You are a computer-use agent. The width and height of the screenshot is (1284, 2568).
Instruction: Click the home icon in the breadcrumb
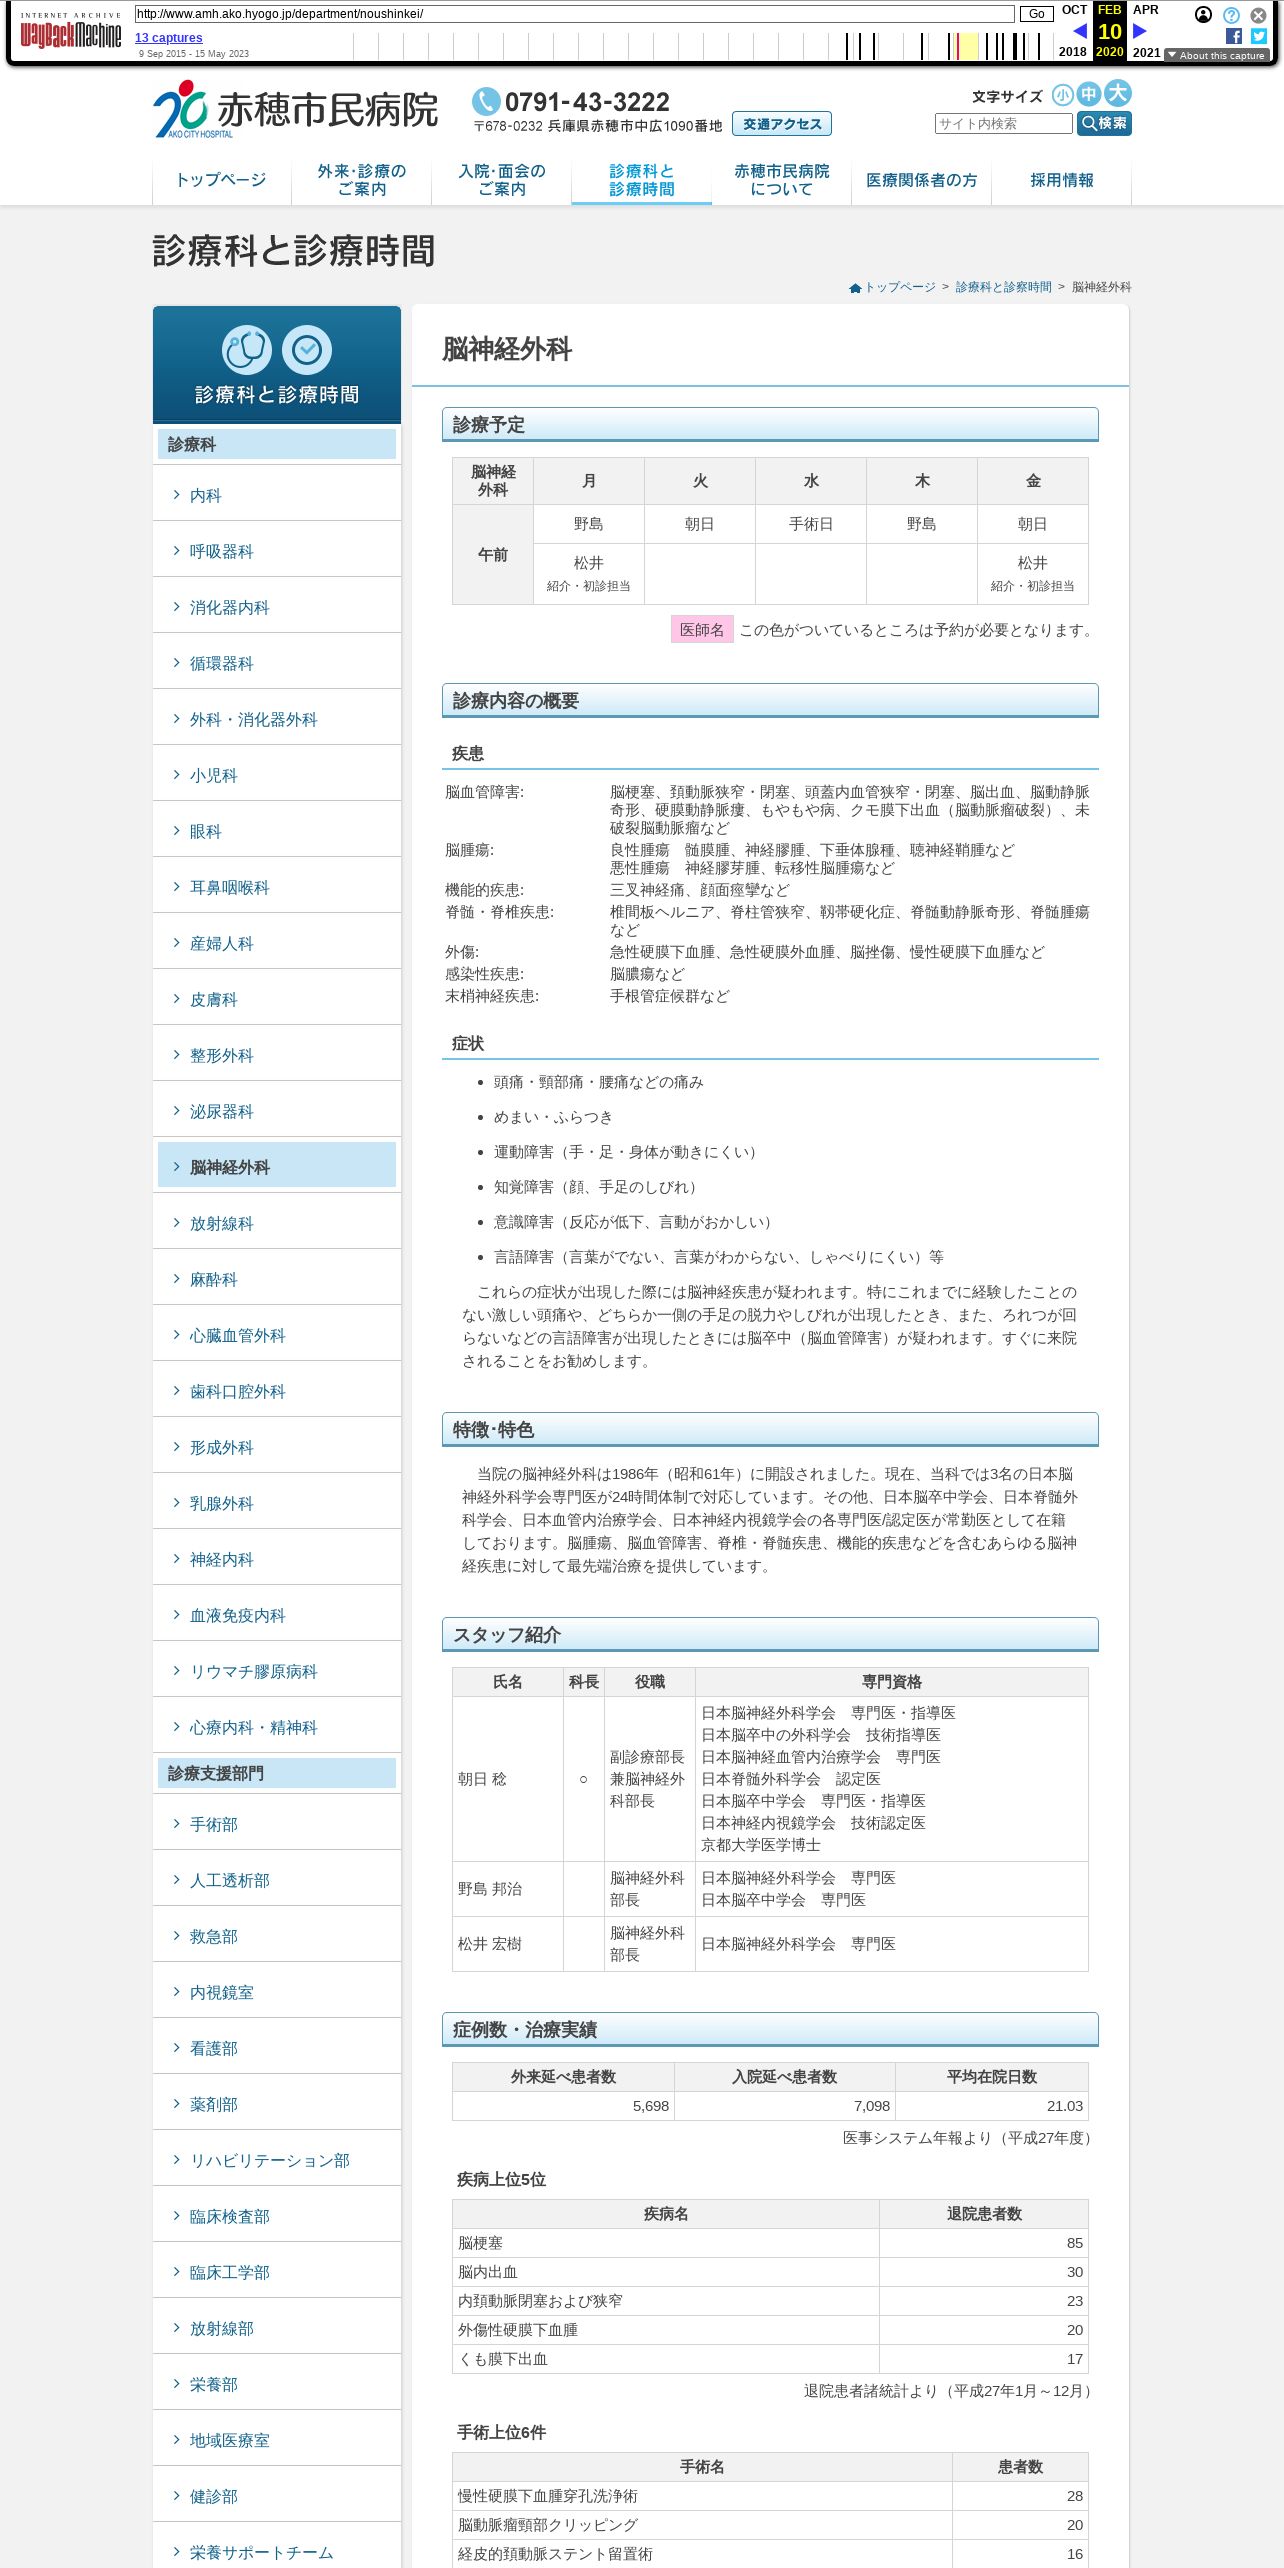[x=855, y=288]
